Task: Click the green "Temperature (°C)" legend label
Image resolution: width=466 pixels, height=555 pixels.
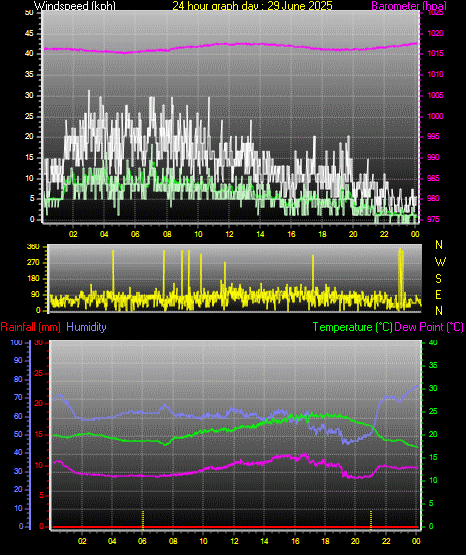Action: tap(353, 327)
